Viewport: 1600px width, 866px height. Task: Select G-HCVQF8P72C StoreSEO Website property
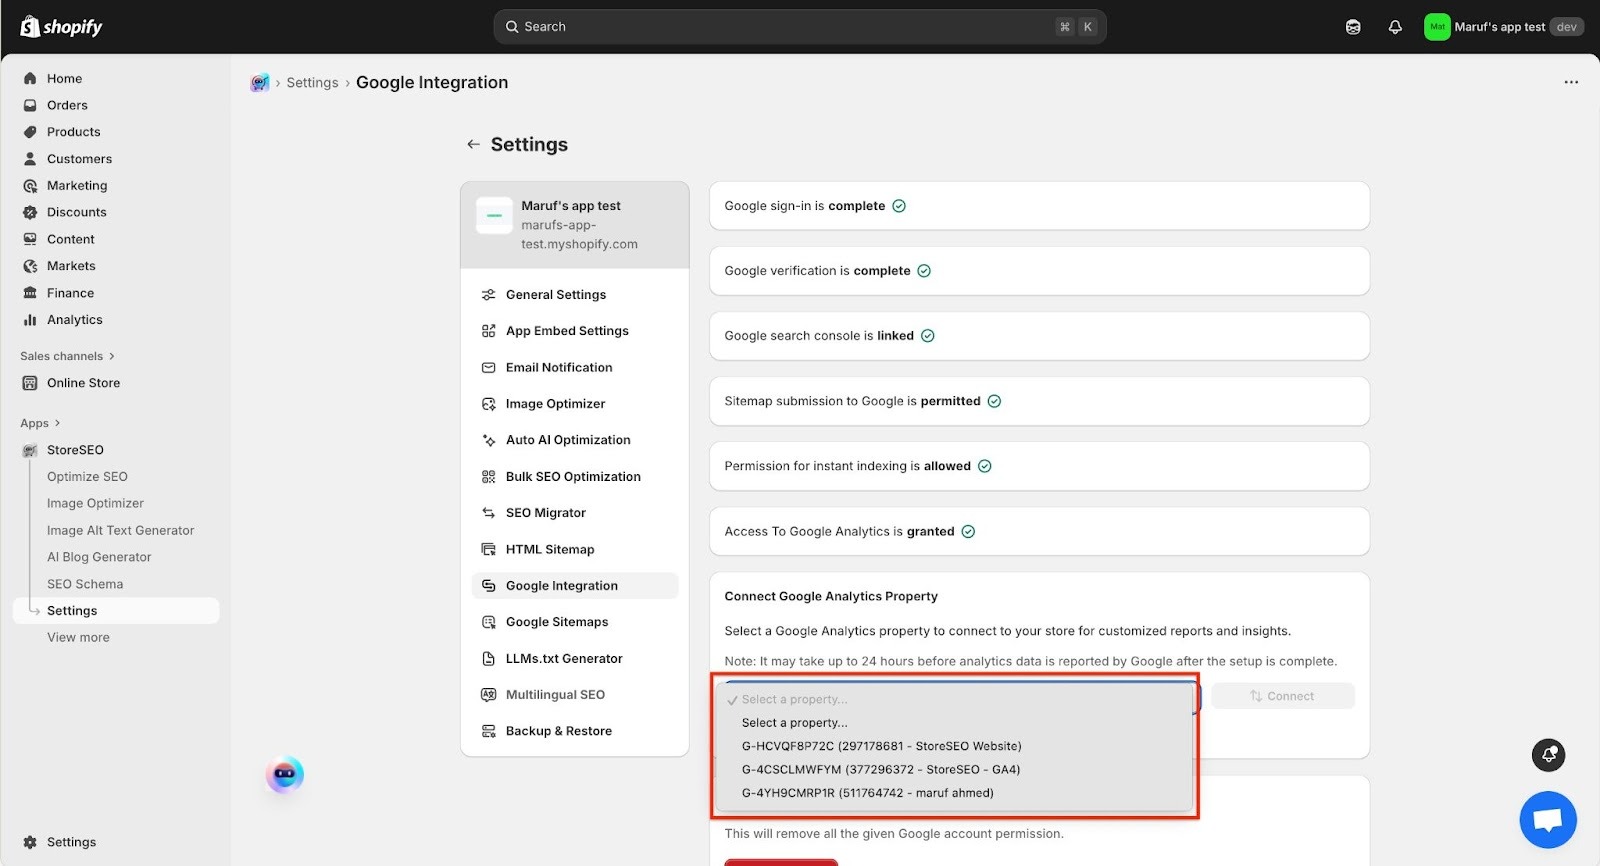coord(881,746)
